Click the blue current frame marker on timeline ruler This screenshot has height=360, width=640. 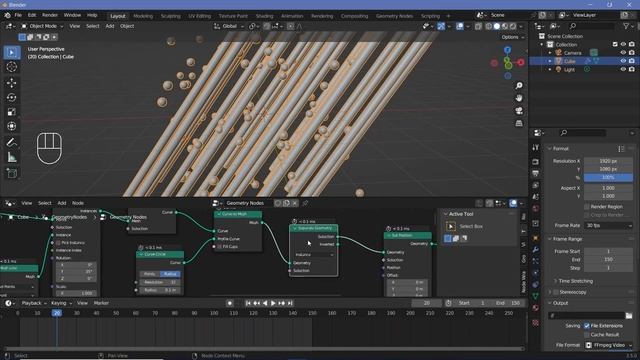[57, 313]
